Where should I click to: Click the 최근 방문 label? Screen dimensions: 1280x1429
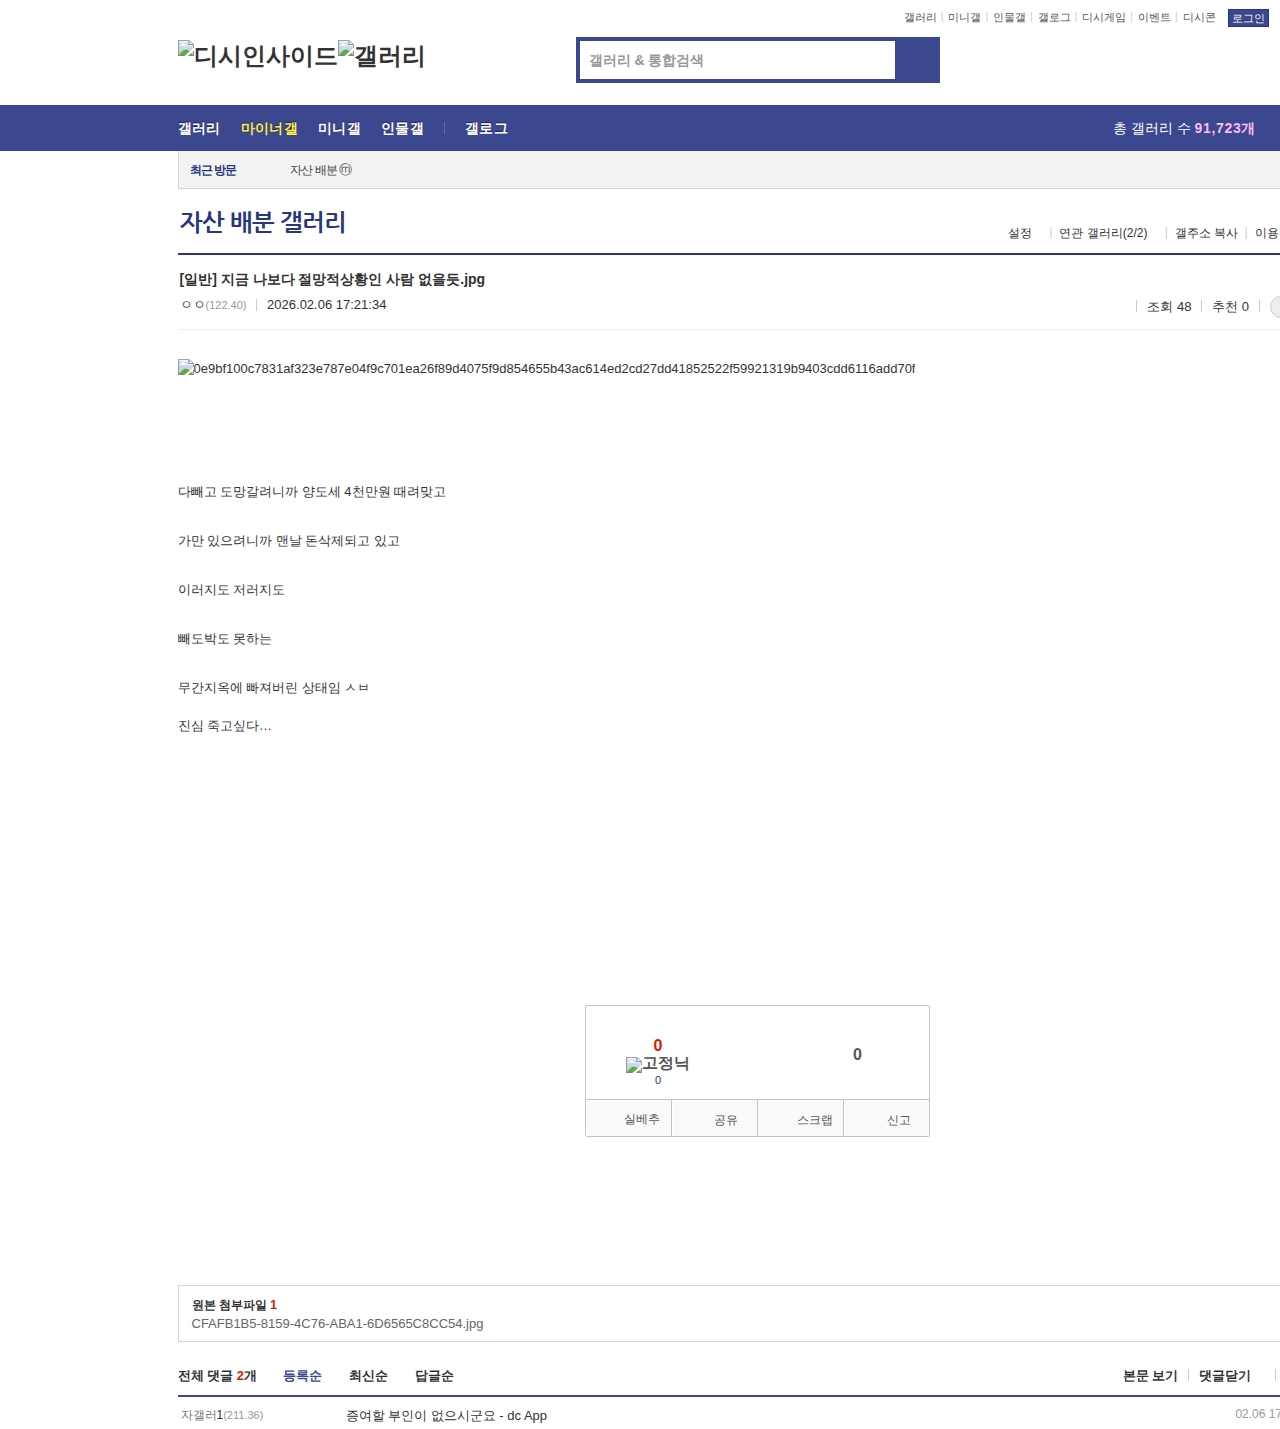pyautogui.click(x=213, y=171)
